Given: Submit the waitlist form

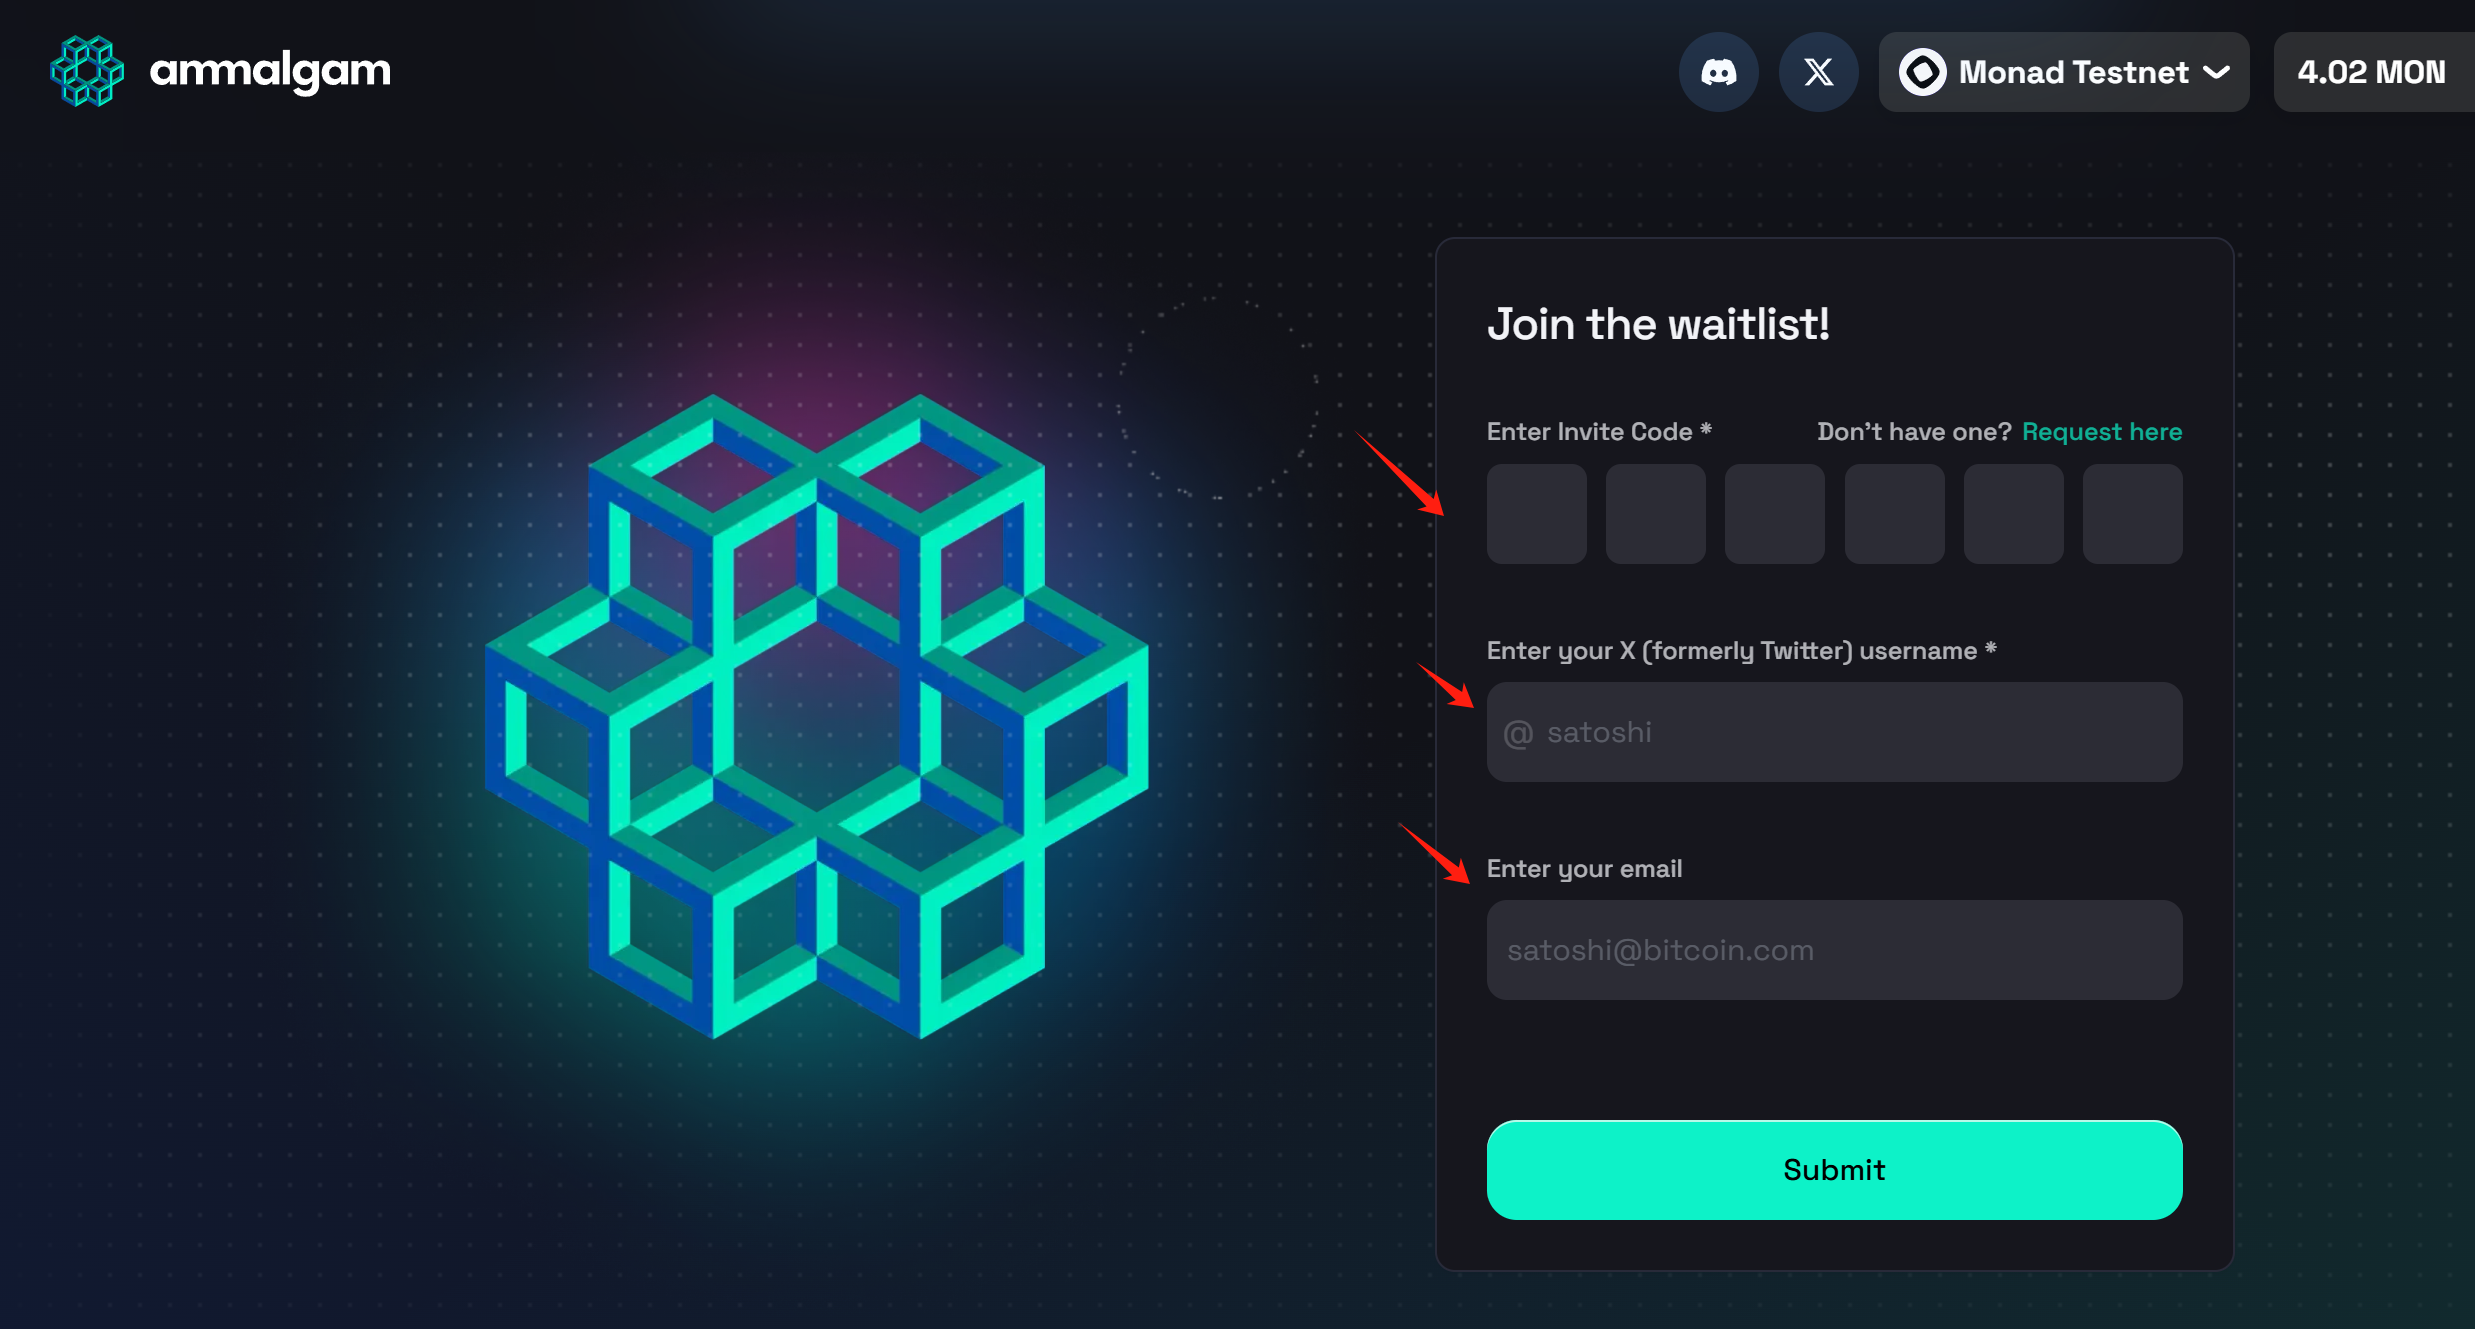Looking at the screenshot, I should (1834, 1170).
